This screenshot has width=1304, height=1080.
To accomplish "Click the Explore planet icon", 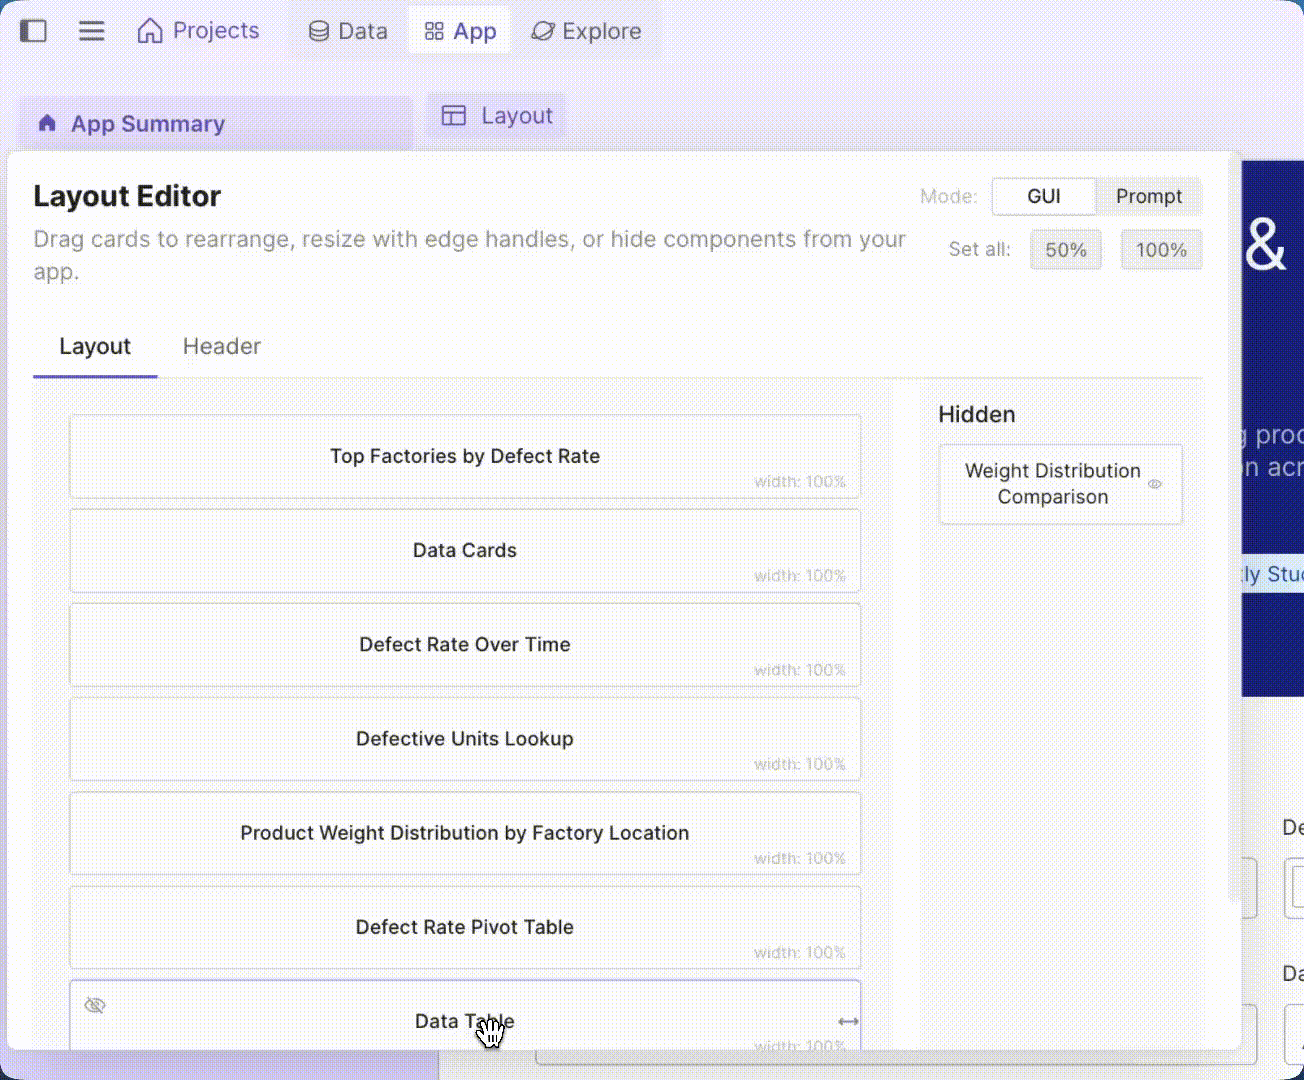I will (x=543, y=32).
